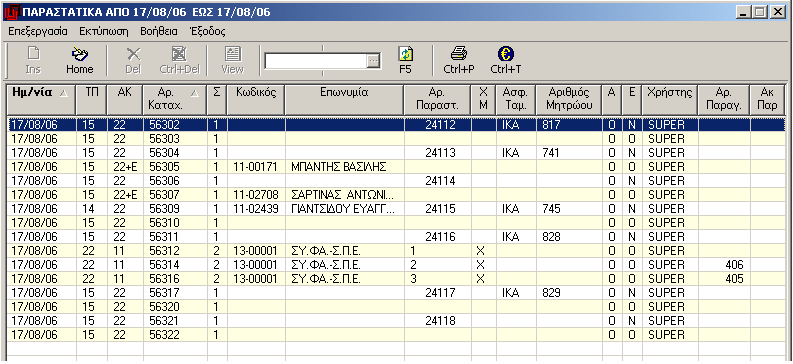The height and width of the screenshot is (364, 793).
Task: Sort by Ημ/νία column sort arrow
Action: (x=64, y=94)
